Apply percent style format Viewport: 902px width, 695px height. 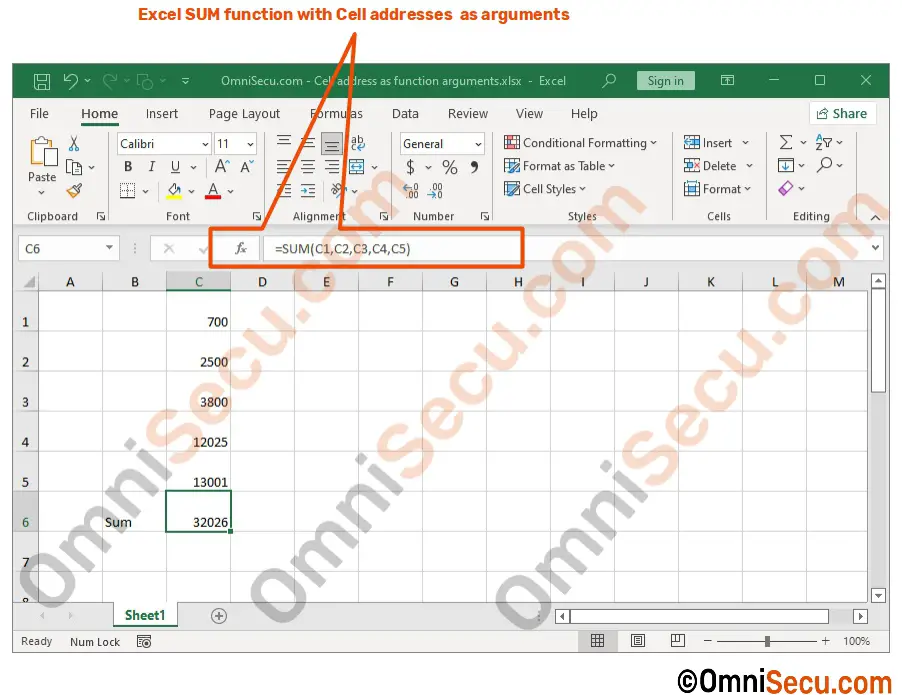pyautogui.click(x=449, y=167)
